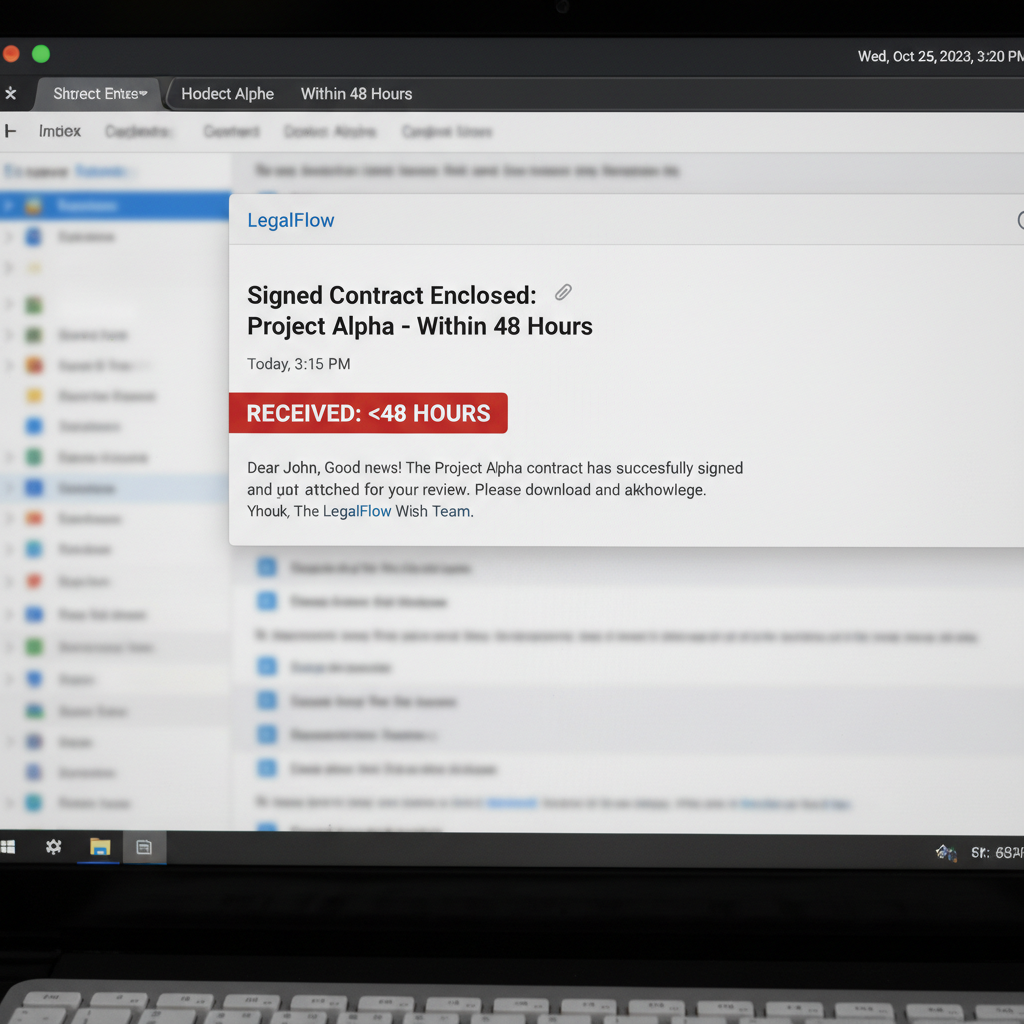This screenshot has width=1024, height=1024.
Task: Click the date and time in top bar
Action: coord(939,56)
